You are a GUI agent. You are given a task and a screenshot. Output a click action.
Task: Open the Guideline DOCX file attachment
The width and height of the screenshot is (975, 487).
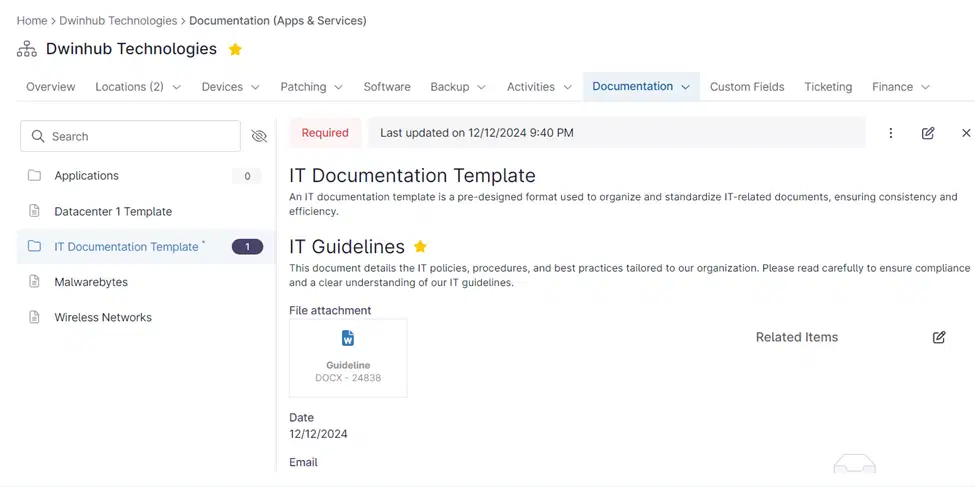348,358
